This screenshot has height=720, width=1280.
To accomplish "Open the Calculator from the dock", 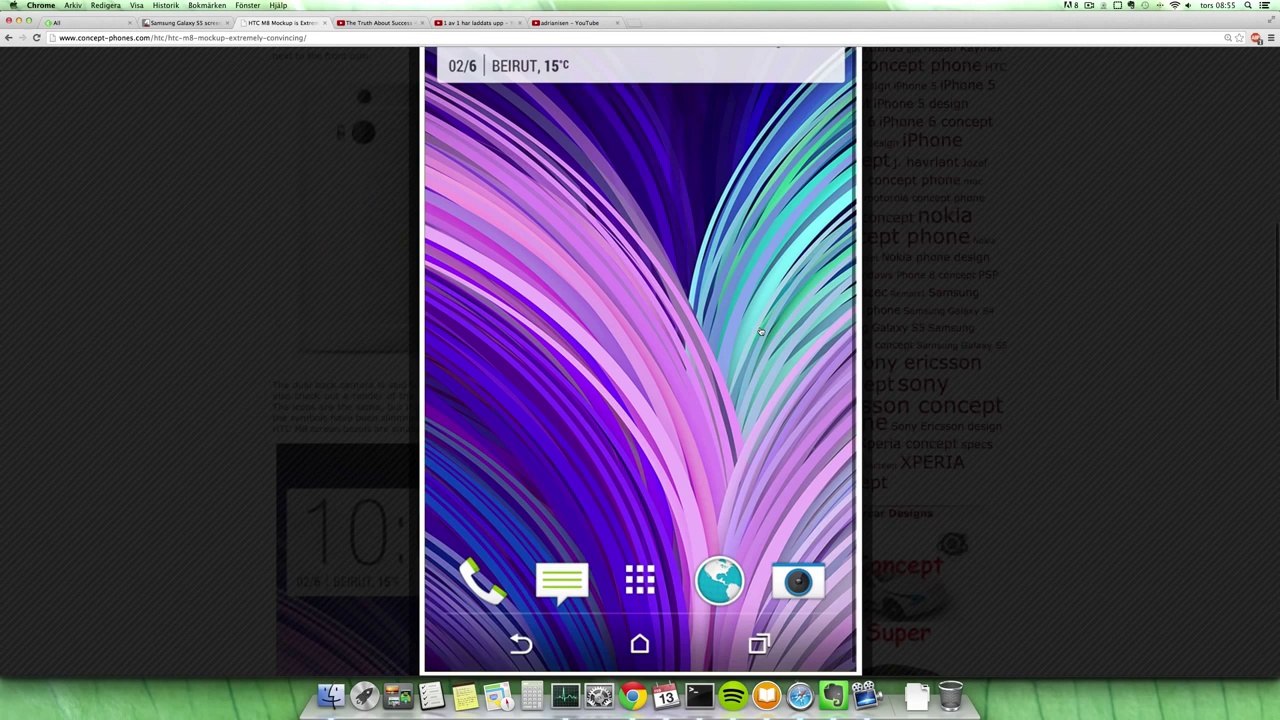I will click(532, 695).
